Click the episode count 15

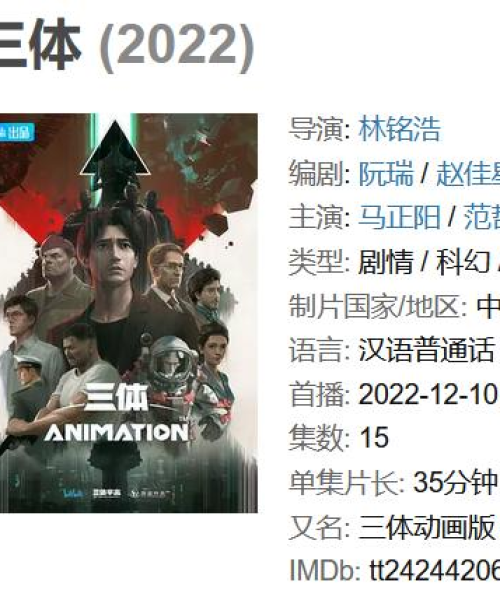(374, 437)
